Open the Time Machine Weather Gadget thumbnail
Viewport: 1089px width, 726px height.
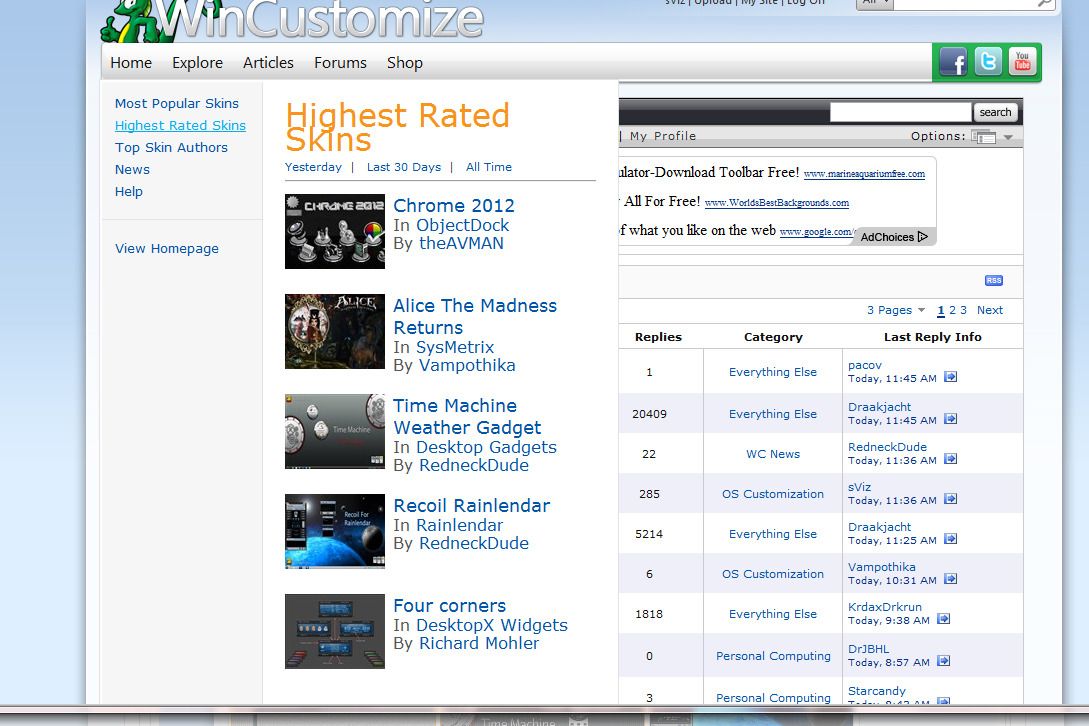click(335, 431)
